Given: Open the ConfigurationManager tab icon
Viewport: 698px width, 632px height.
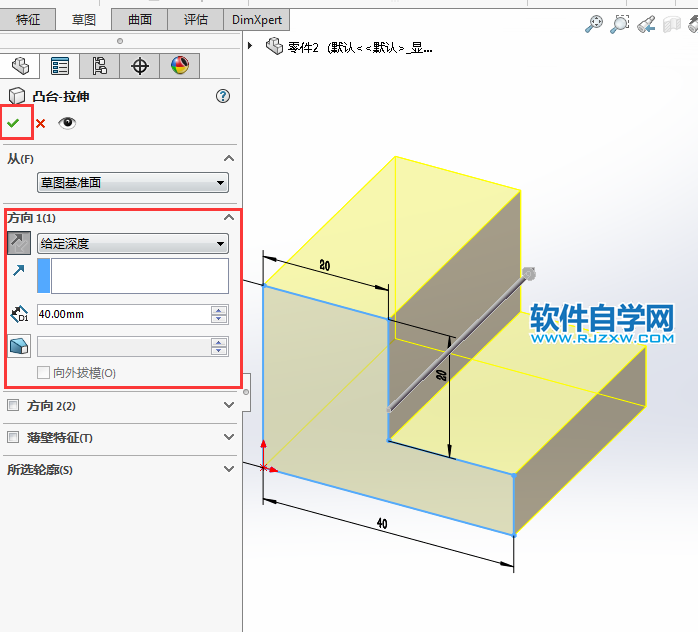Looking at the screenshot, I should 99,66.
